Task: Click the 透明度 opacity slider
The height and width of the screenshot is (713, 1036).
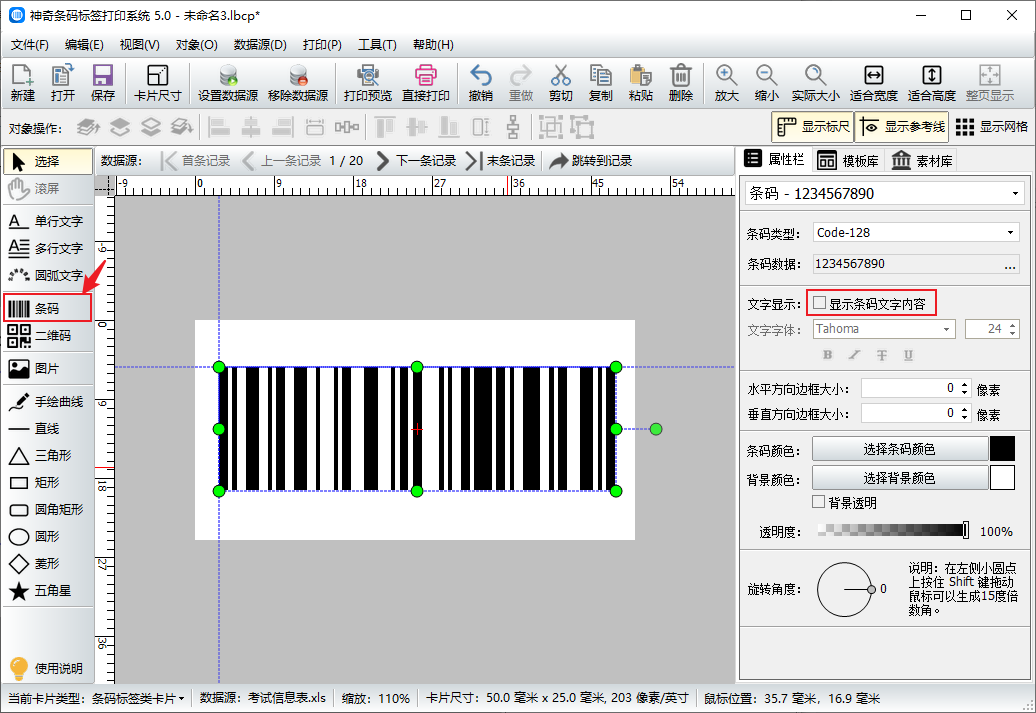Action: 893,530
